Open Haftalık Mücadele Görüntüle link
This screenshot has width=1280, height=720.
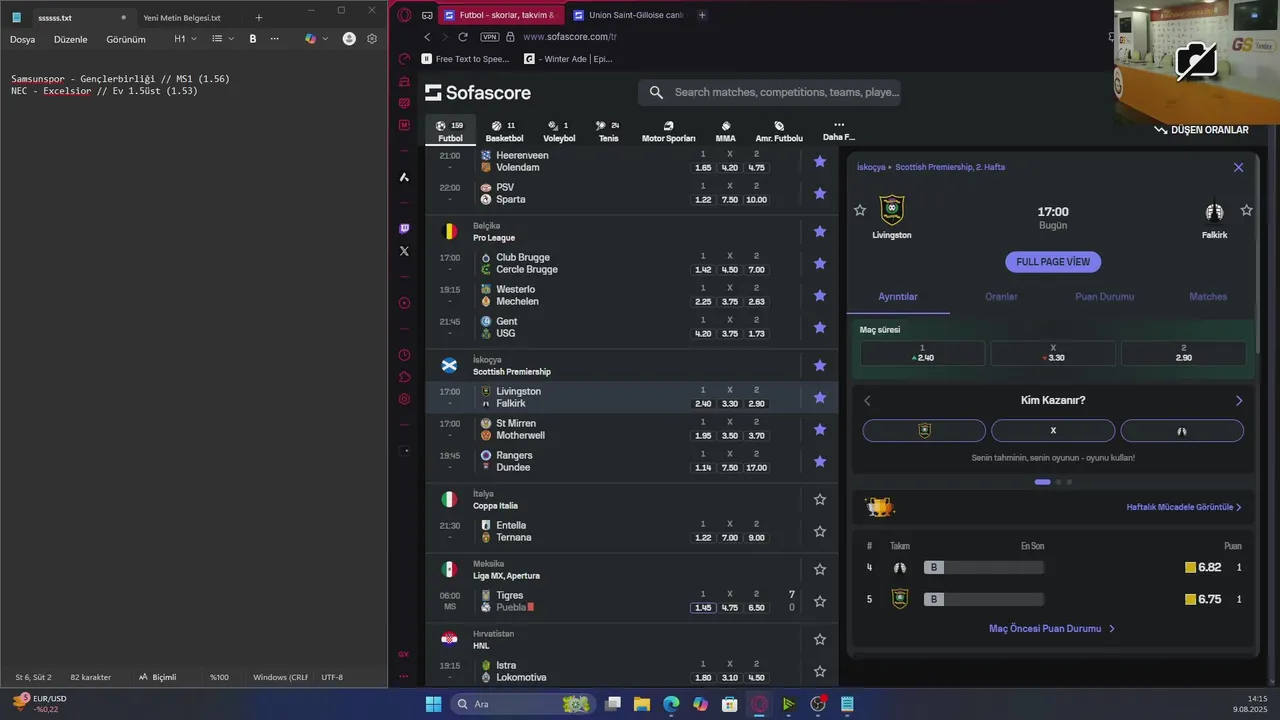pos(1184,507)
